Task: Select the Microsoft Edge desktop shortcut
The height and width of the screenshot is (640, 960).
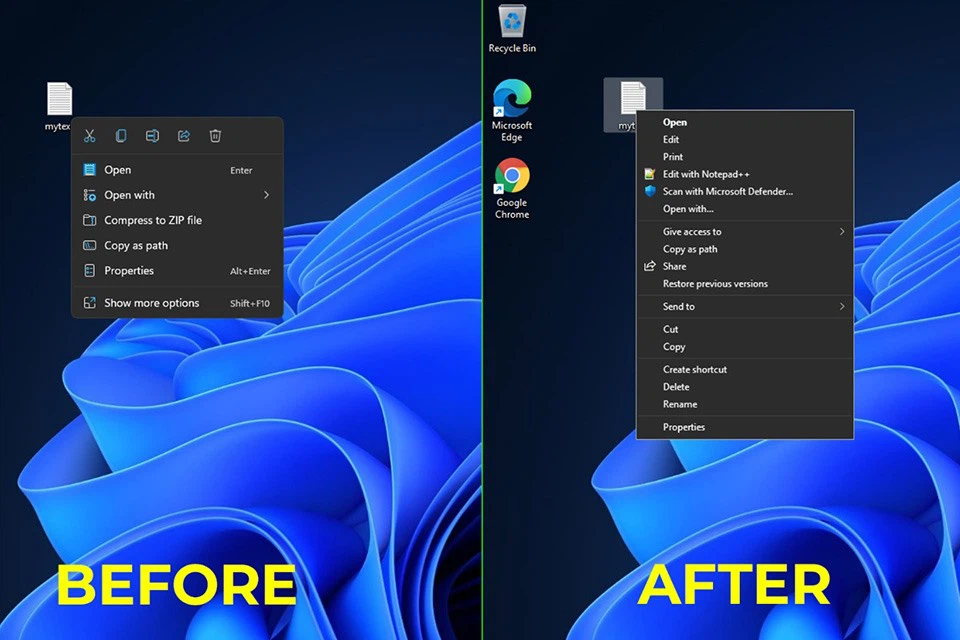Action: (x=512, y=110)
